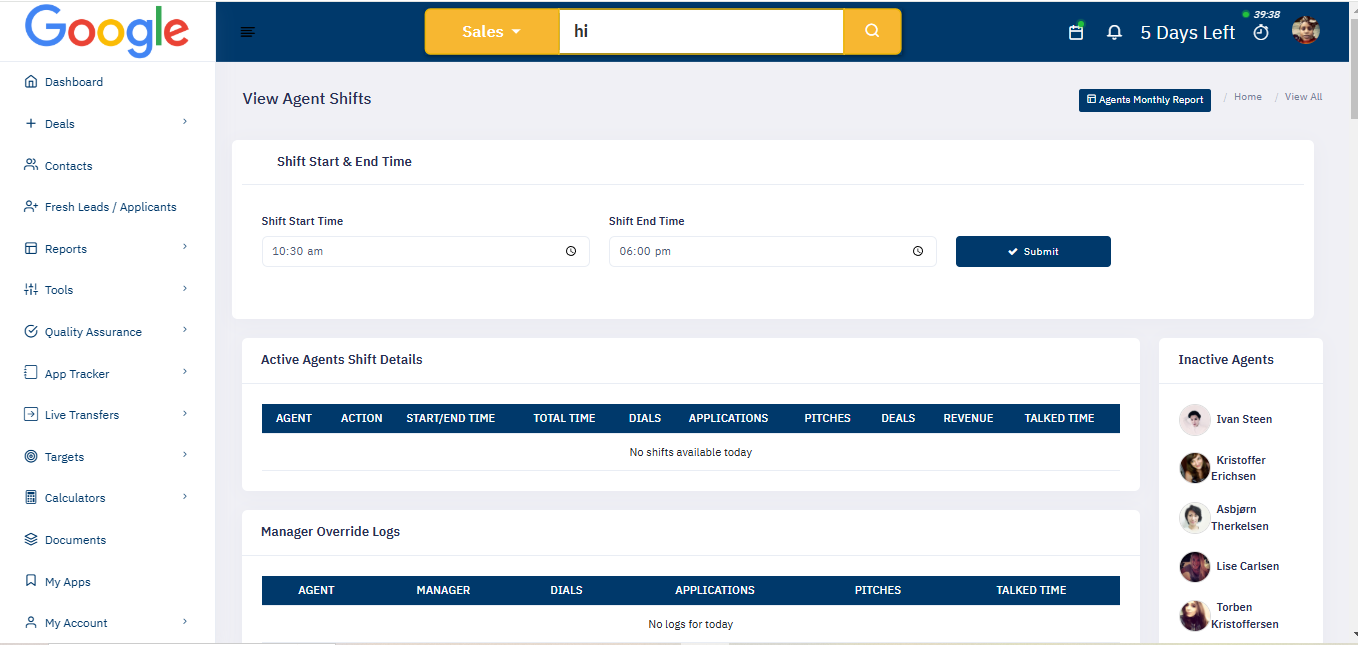
Task: Open Dashboard from the sidebar
Action: [73, 82]
